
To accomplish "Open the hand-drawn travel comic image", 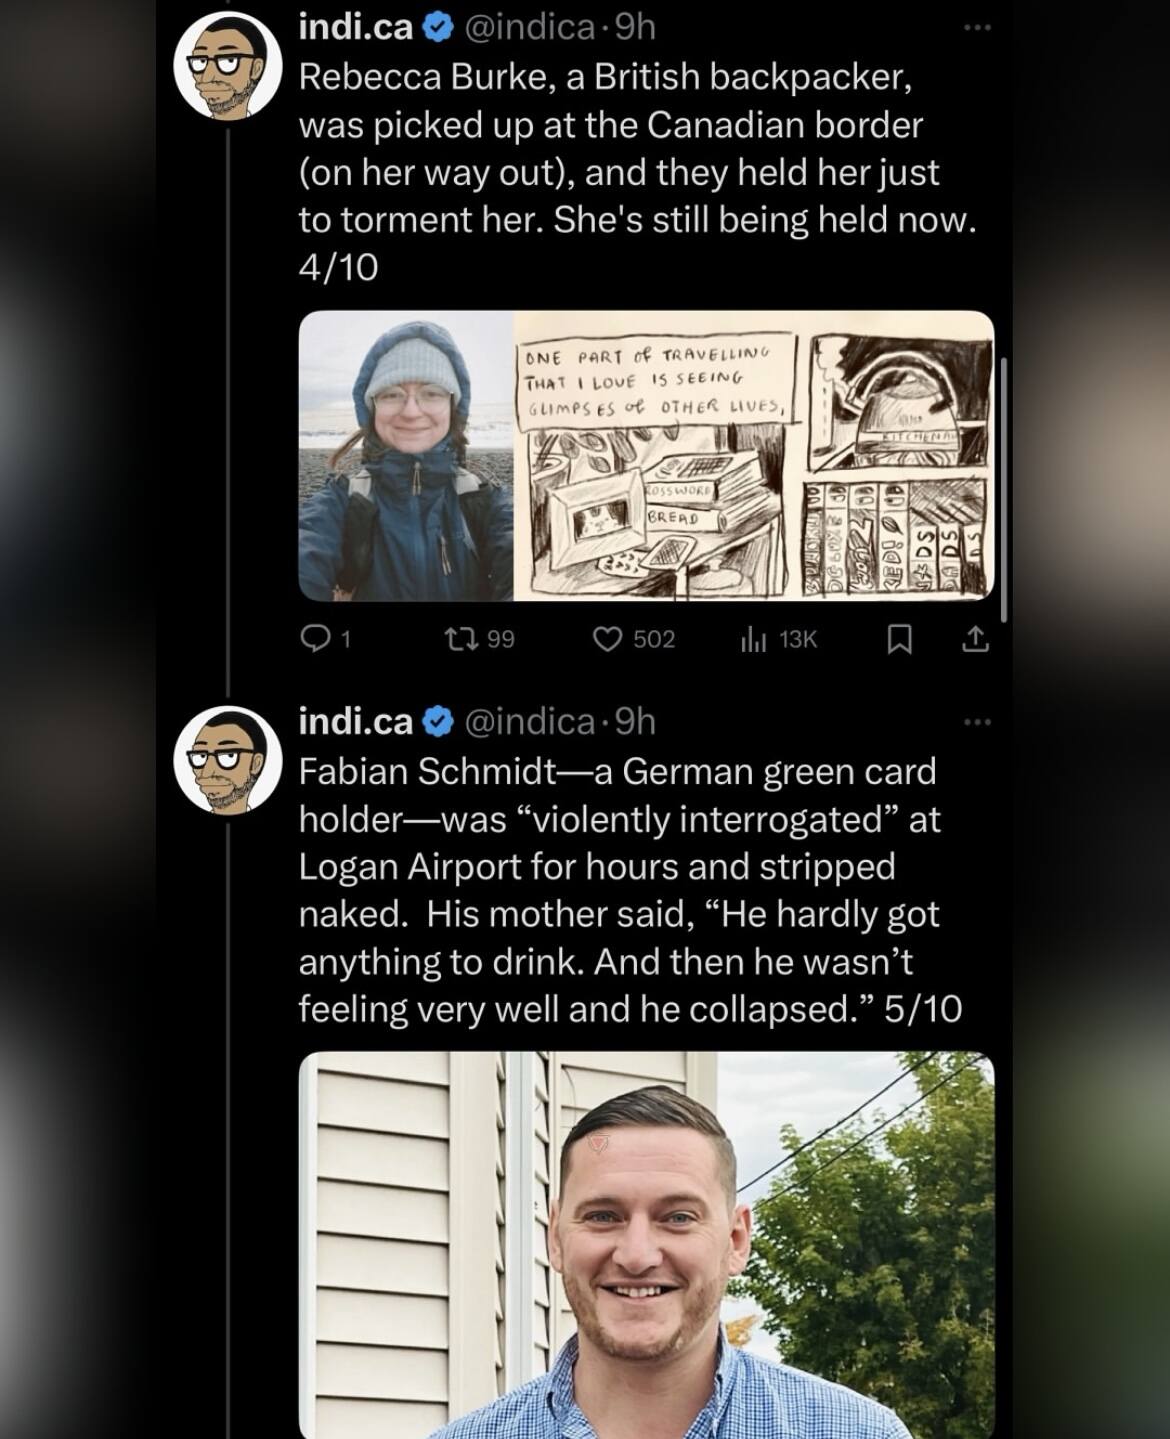I will pyautogui.click(x=754, y=456).
